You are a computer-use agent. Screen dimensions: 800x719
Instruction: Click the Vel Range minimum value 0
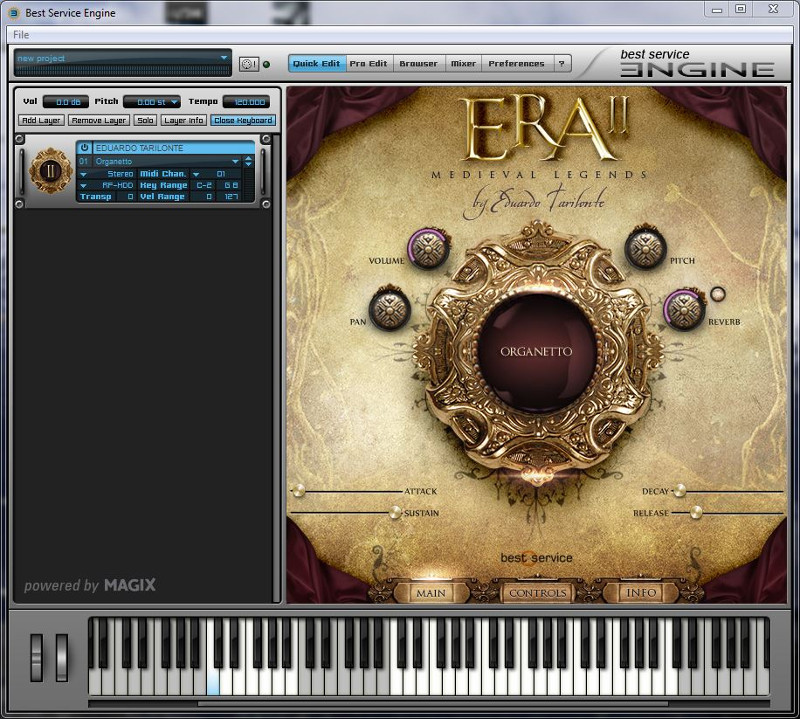206,196
